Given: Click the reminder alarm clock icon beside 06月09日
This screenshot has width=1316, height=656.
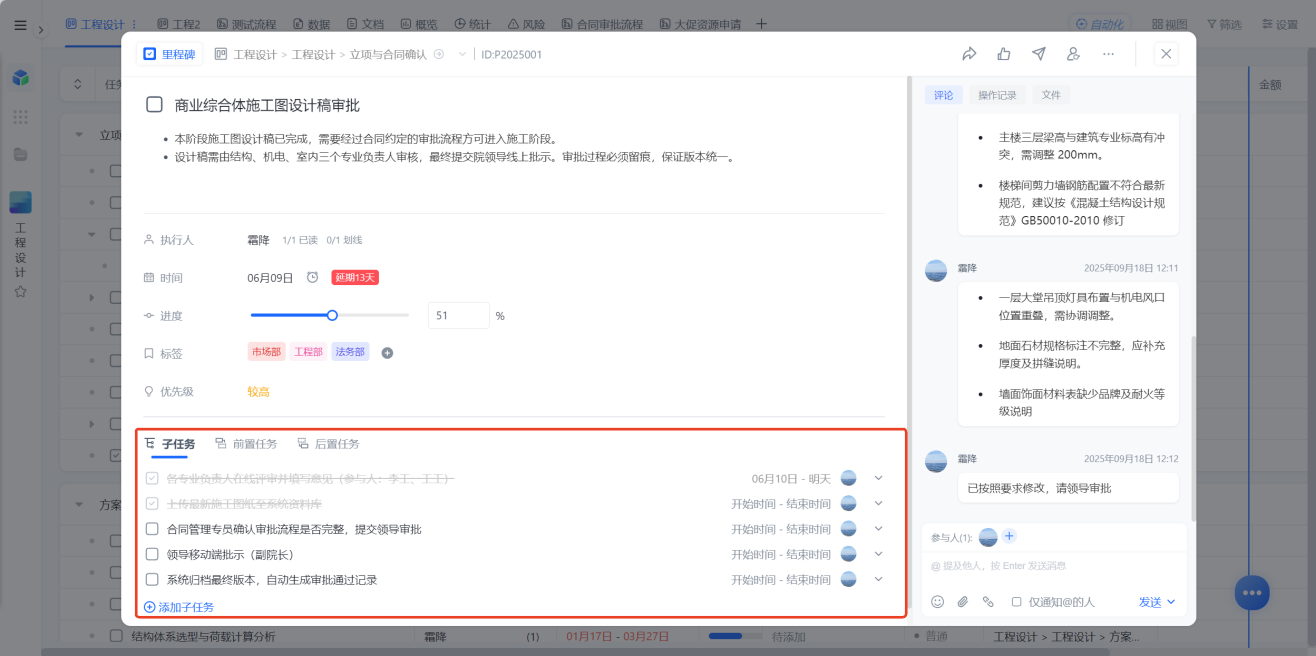Looking at the screenshot, I should pos(312,277).
